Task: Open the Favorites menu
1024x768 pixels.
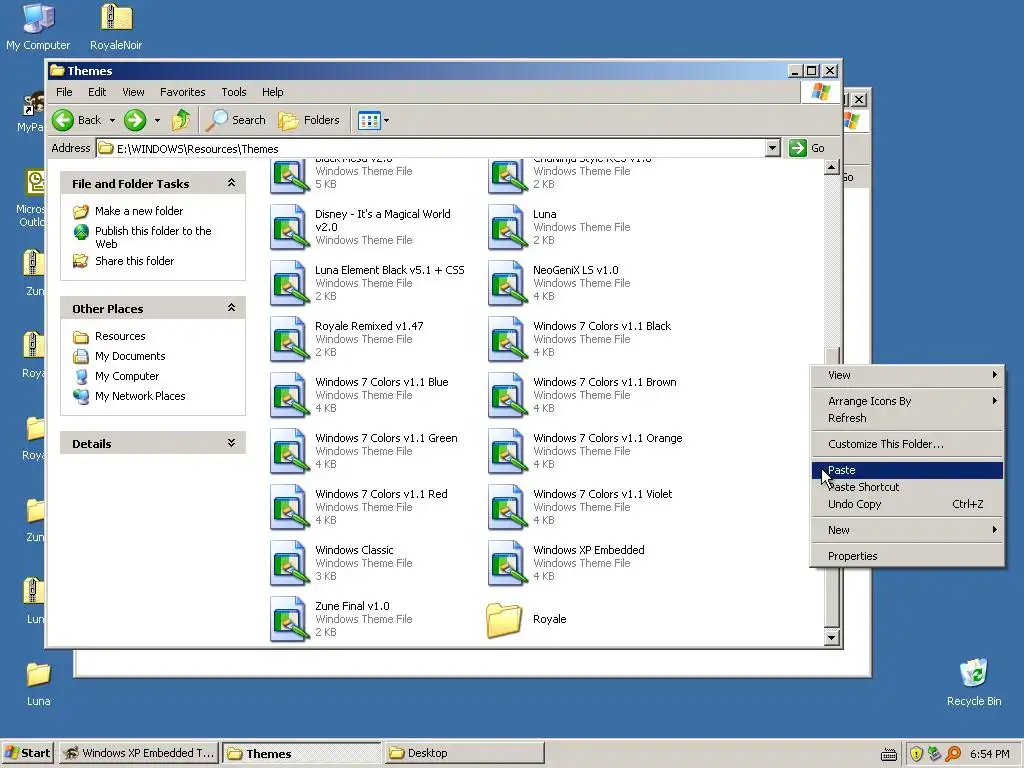Action: 182,92
